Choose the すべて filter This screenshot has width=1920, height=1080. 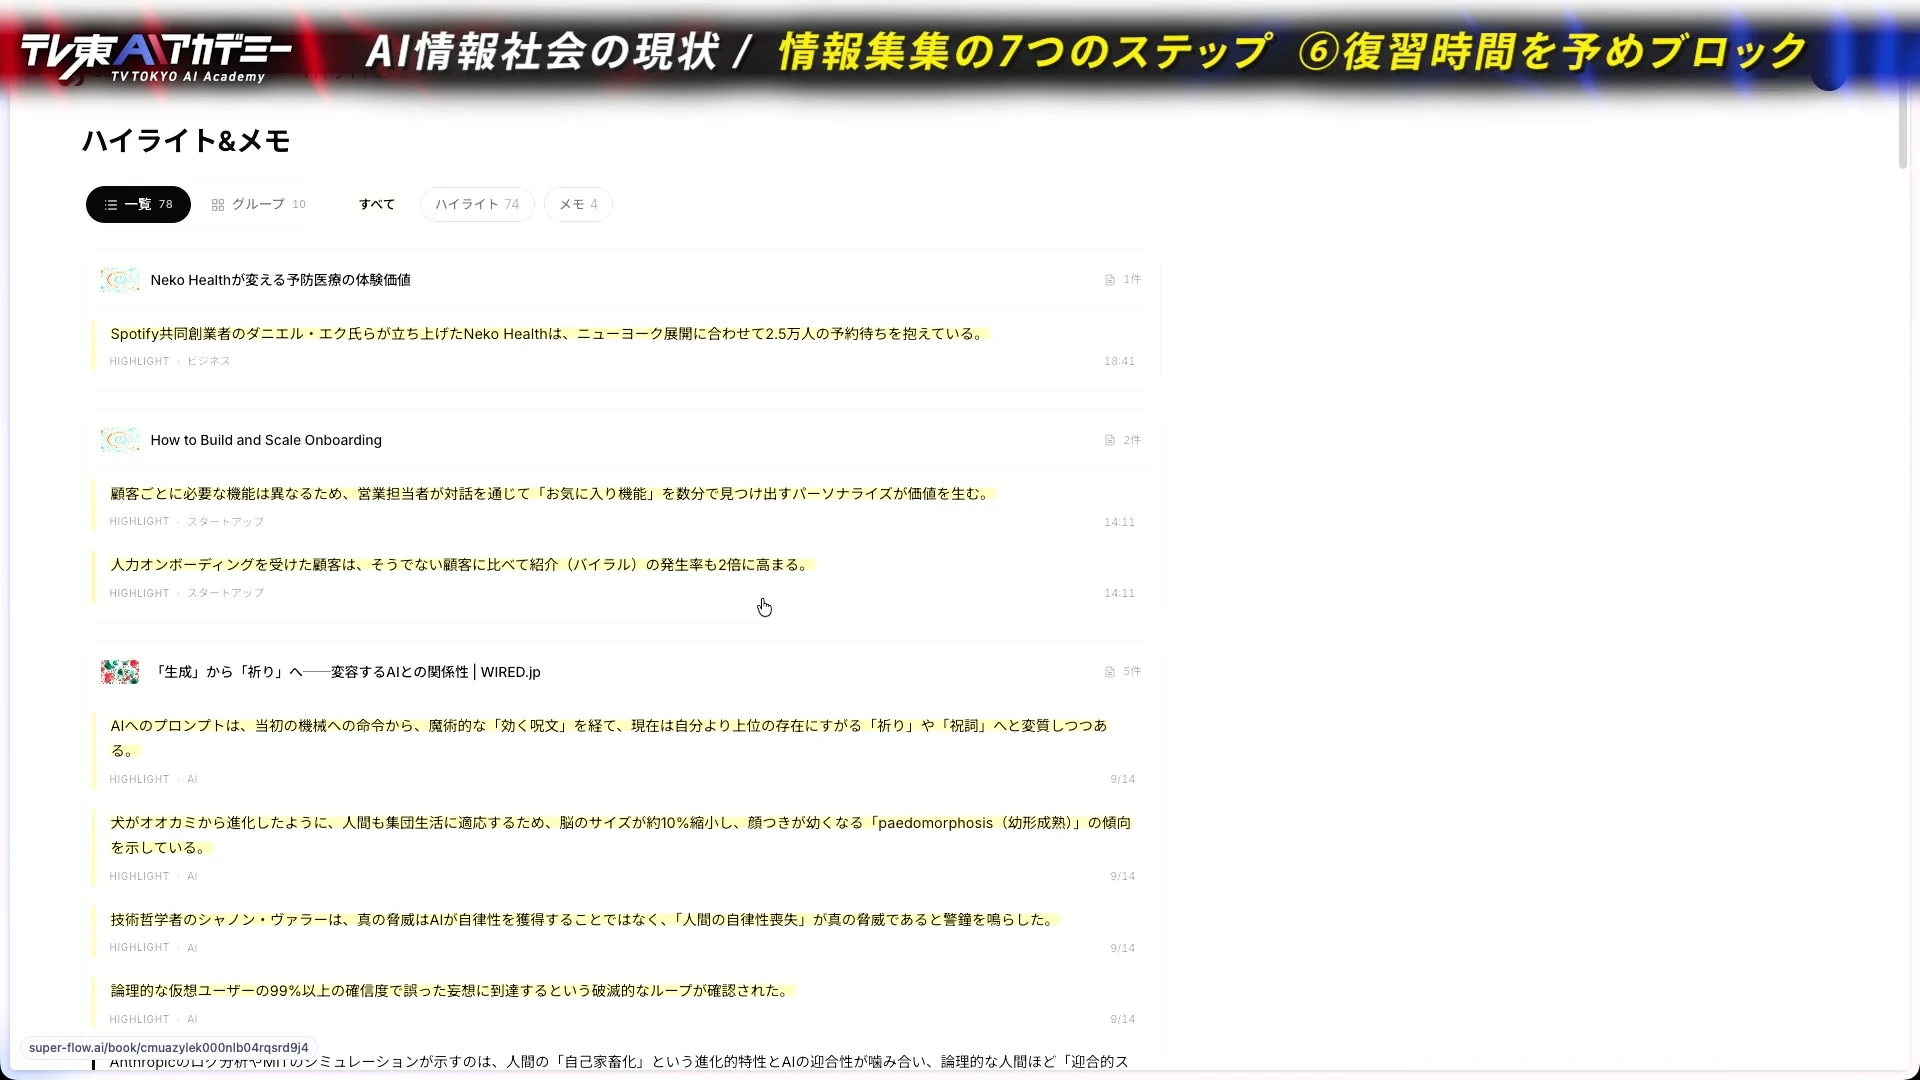[377, 204]
